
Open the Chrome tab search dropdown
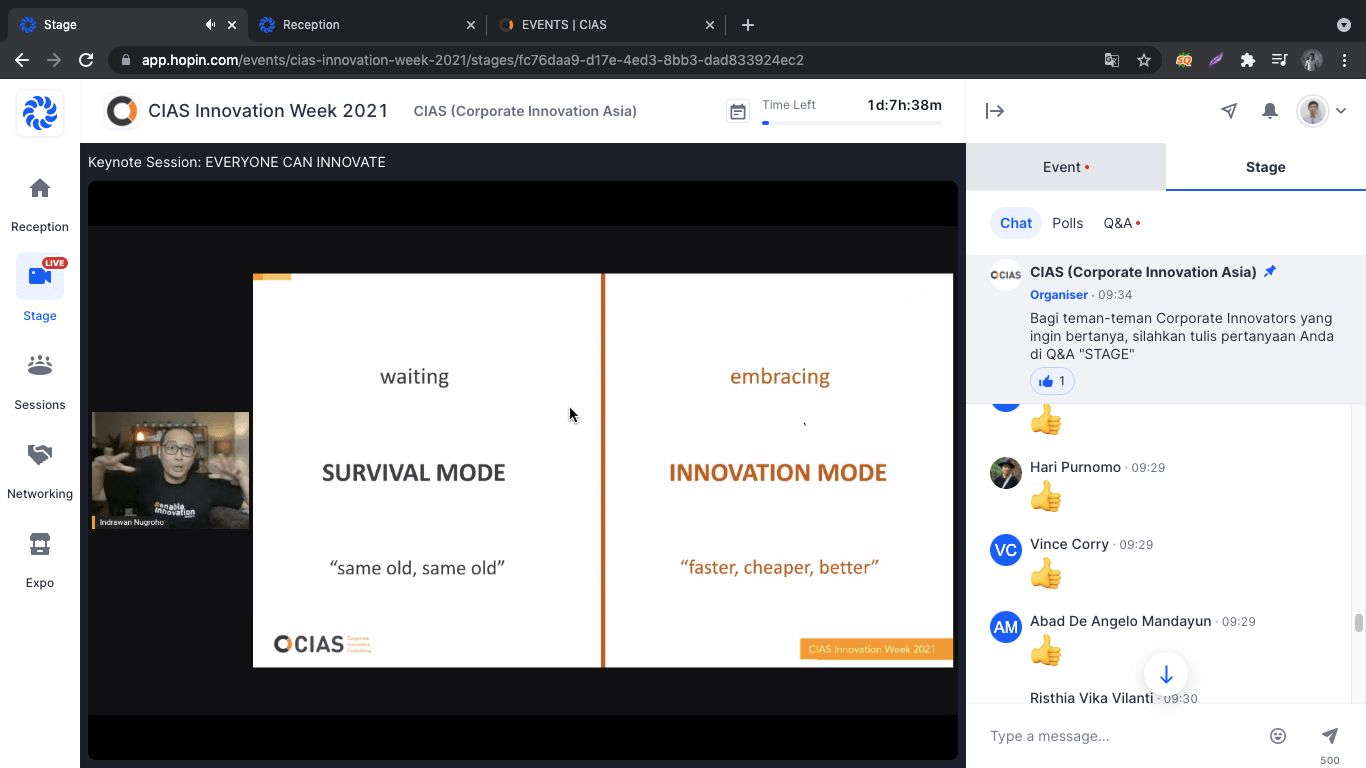click(1344, 25)
